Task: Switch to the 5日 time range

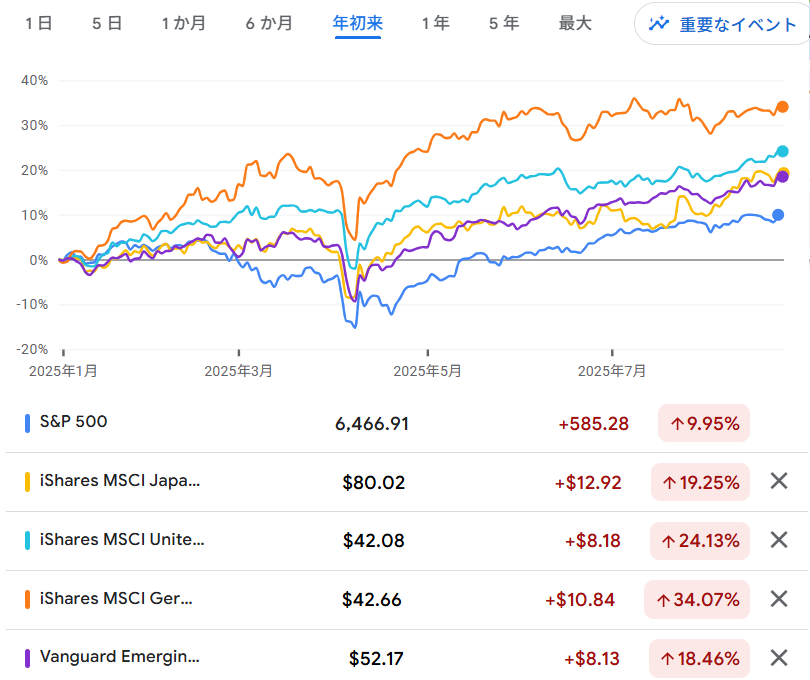Action: [x=107, y=23]
